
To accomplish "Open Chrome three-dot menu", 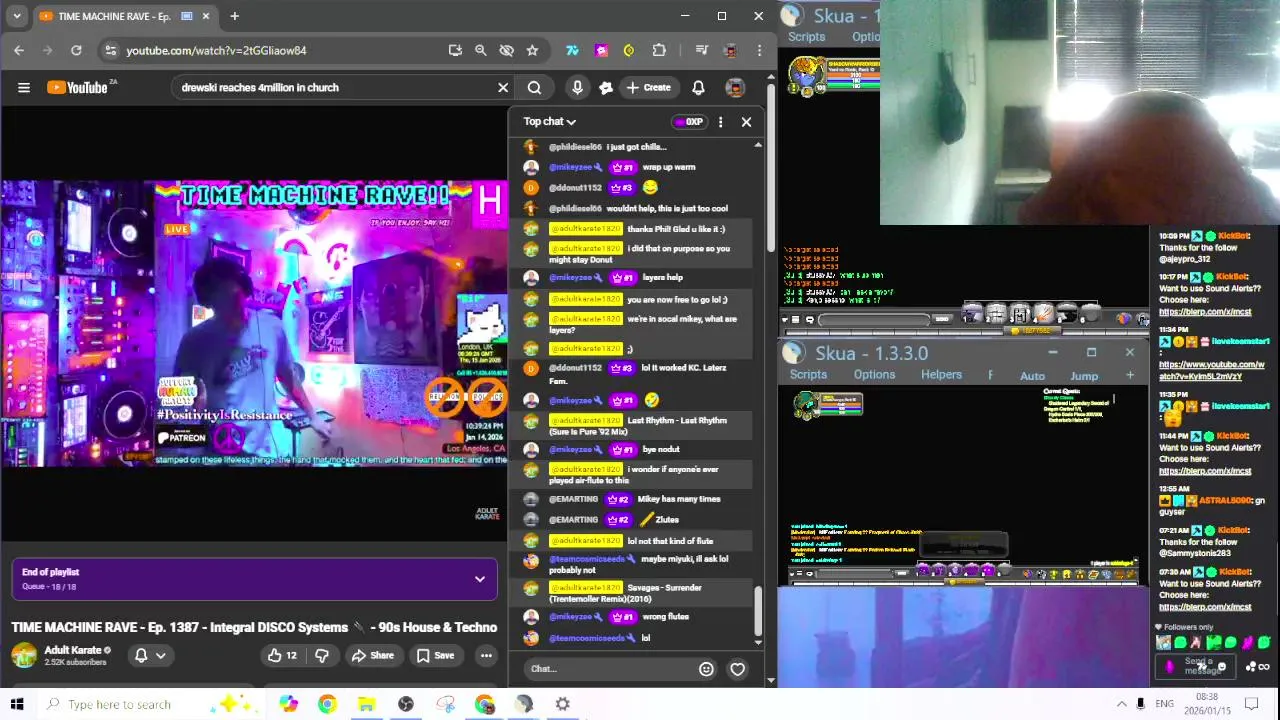I will point(760,50).
